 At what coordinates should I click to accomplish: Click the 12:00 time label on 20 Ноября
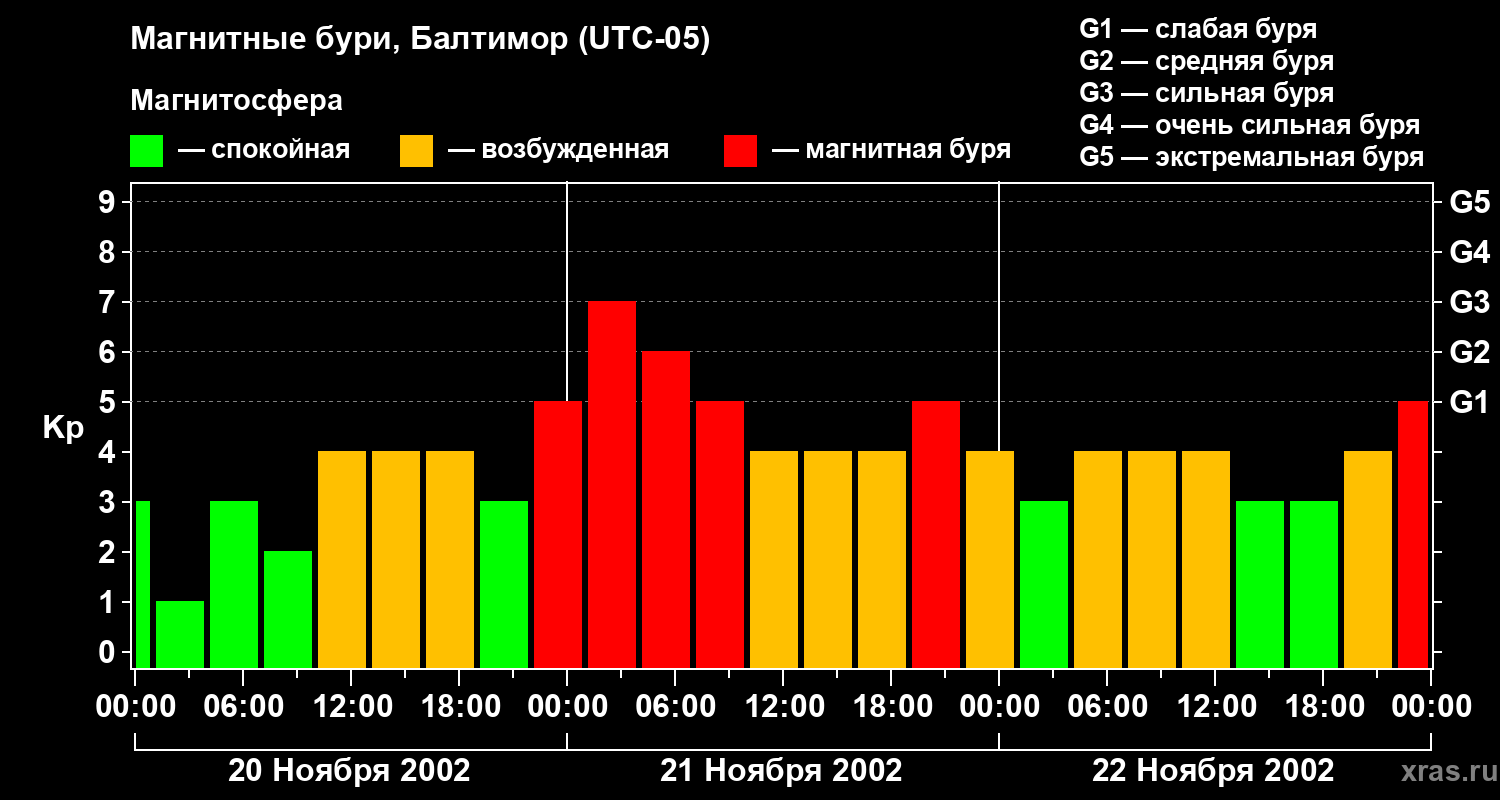coord(351,707)
